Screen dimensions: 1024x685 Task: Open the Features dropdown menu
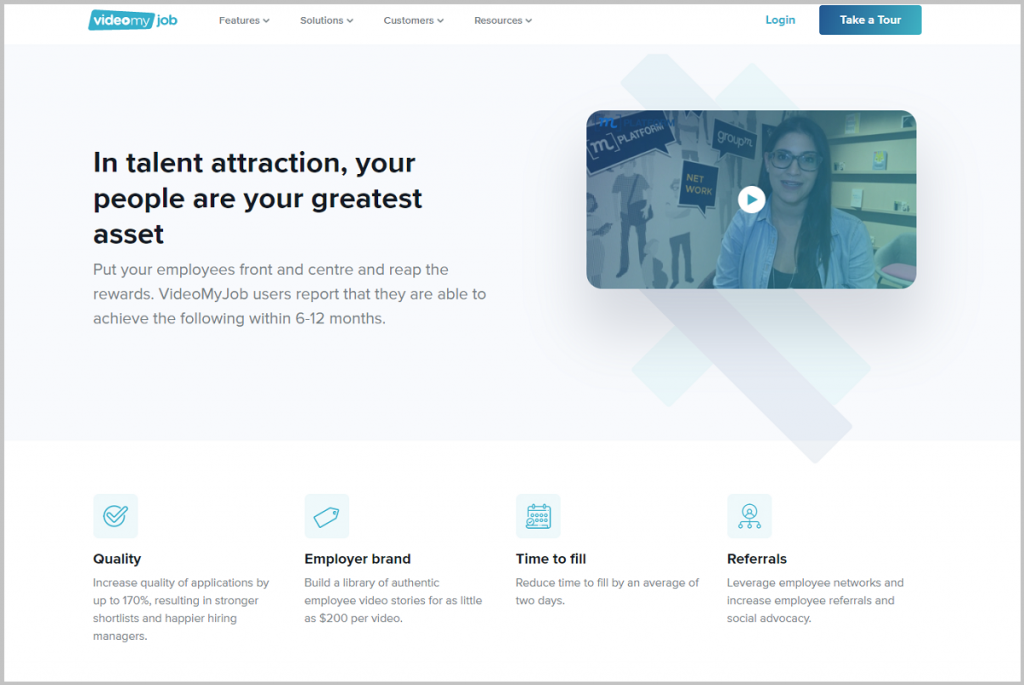pyautogui.click(x=239, y=20)
